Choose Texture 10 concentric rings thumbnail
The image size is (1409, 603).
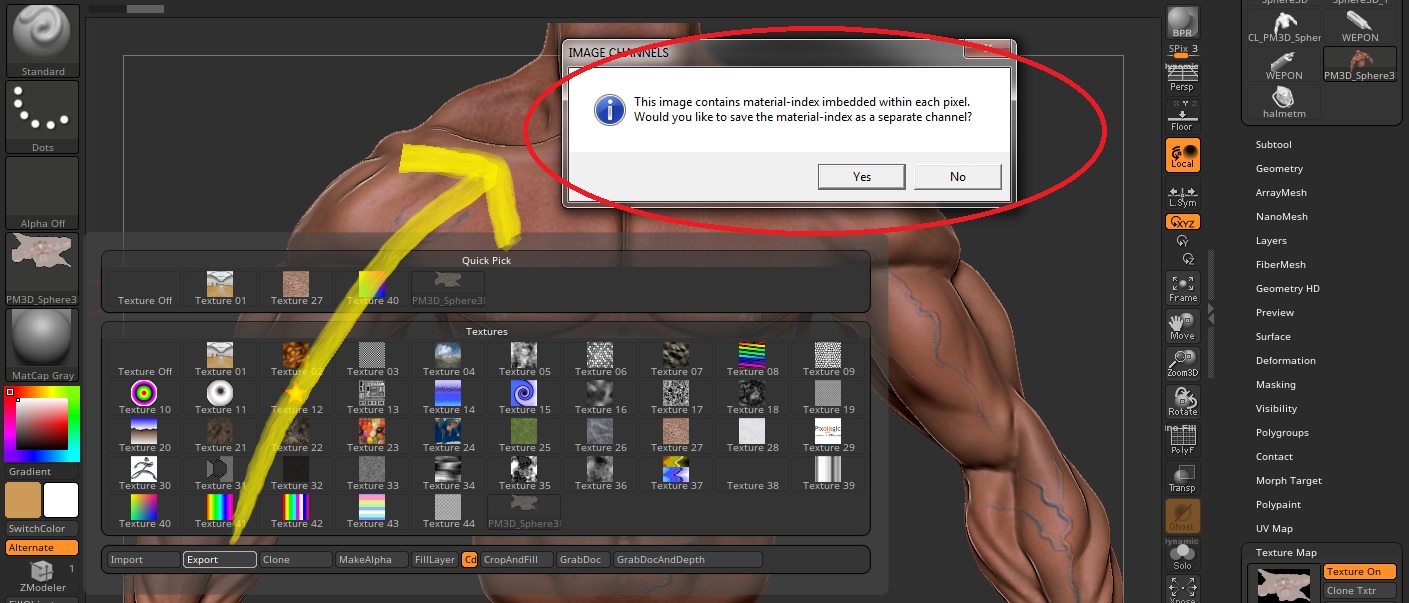click(144, 398)
